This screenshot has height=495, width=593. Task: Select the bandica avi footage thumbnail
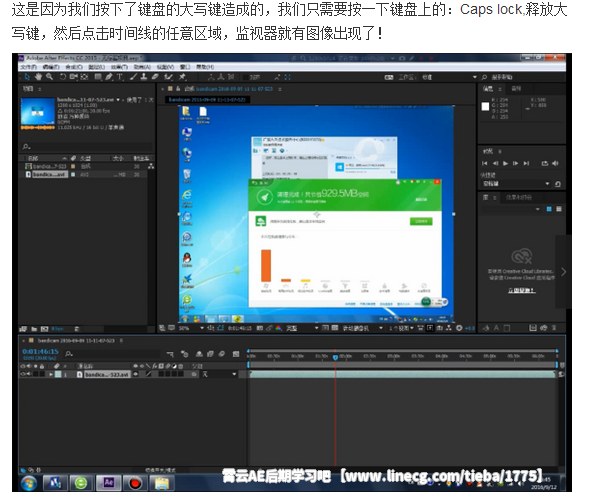[x=37, y=111]
